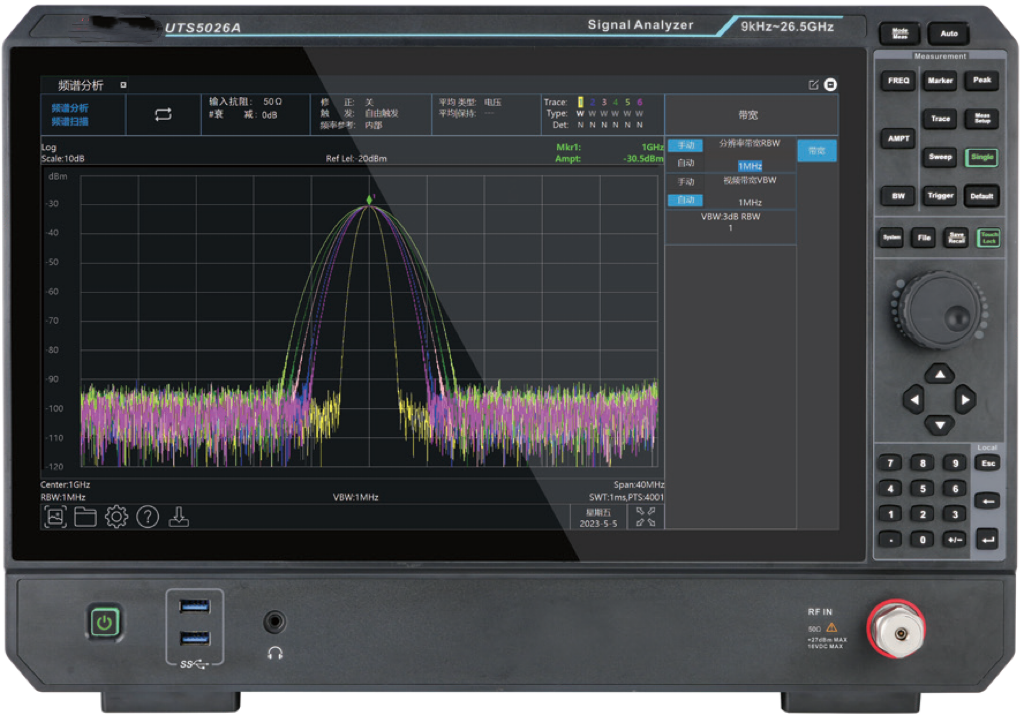Open the file folder icon on screen
Image resolution: width=1024 pixels, height=719 pixels.
pos(85,517)
